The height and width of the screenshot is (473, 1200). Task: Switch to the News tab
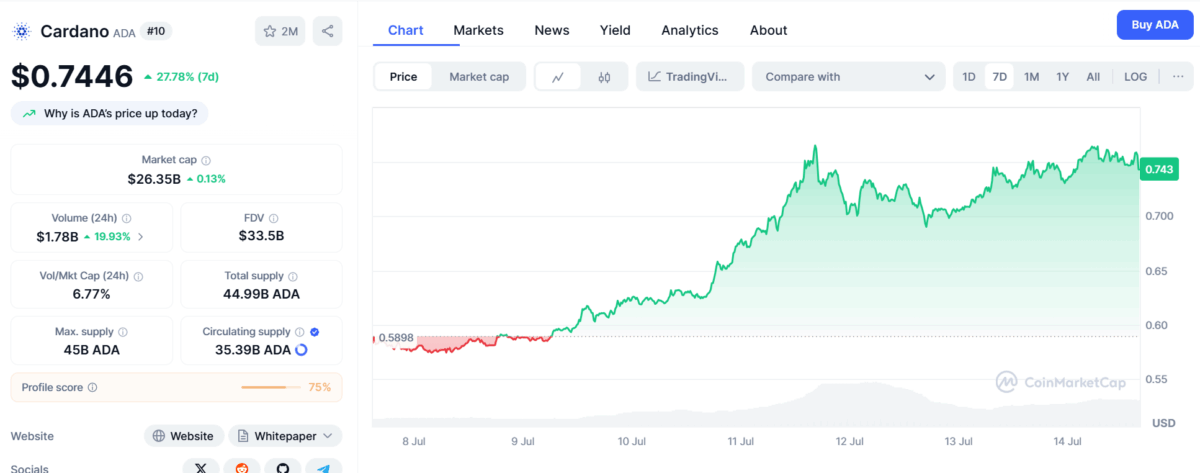click(552, 30)
